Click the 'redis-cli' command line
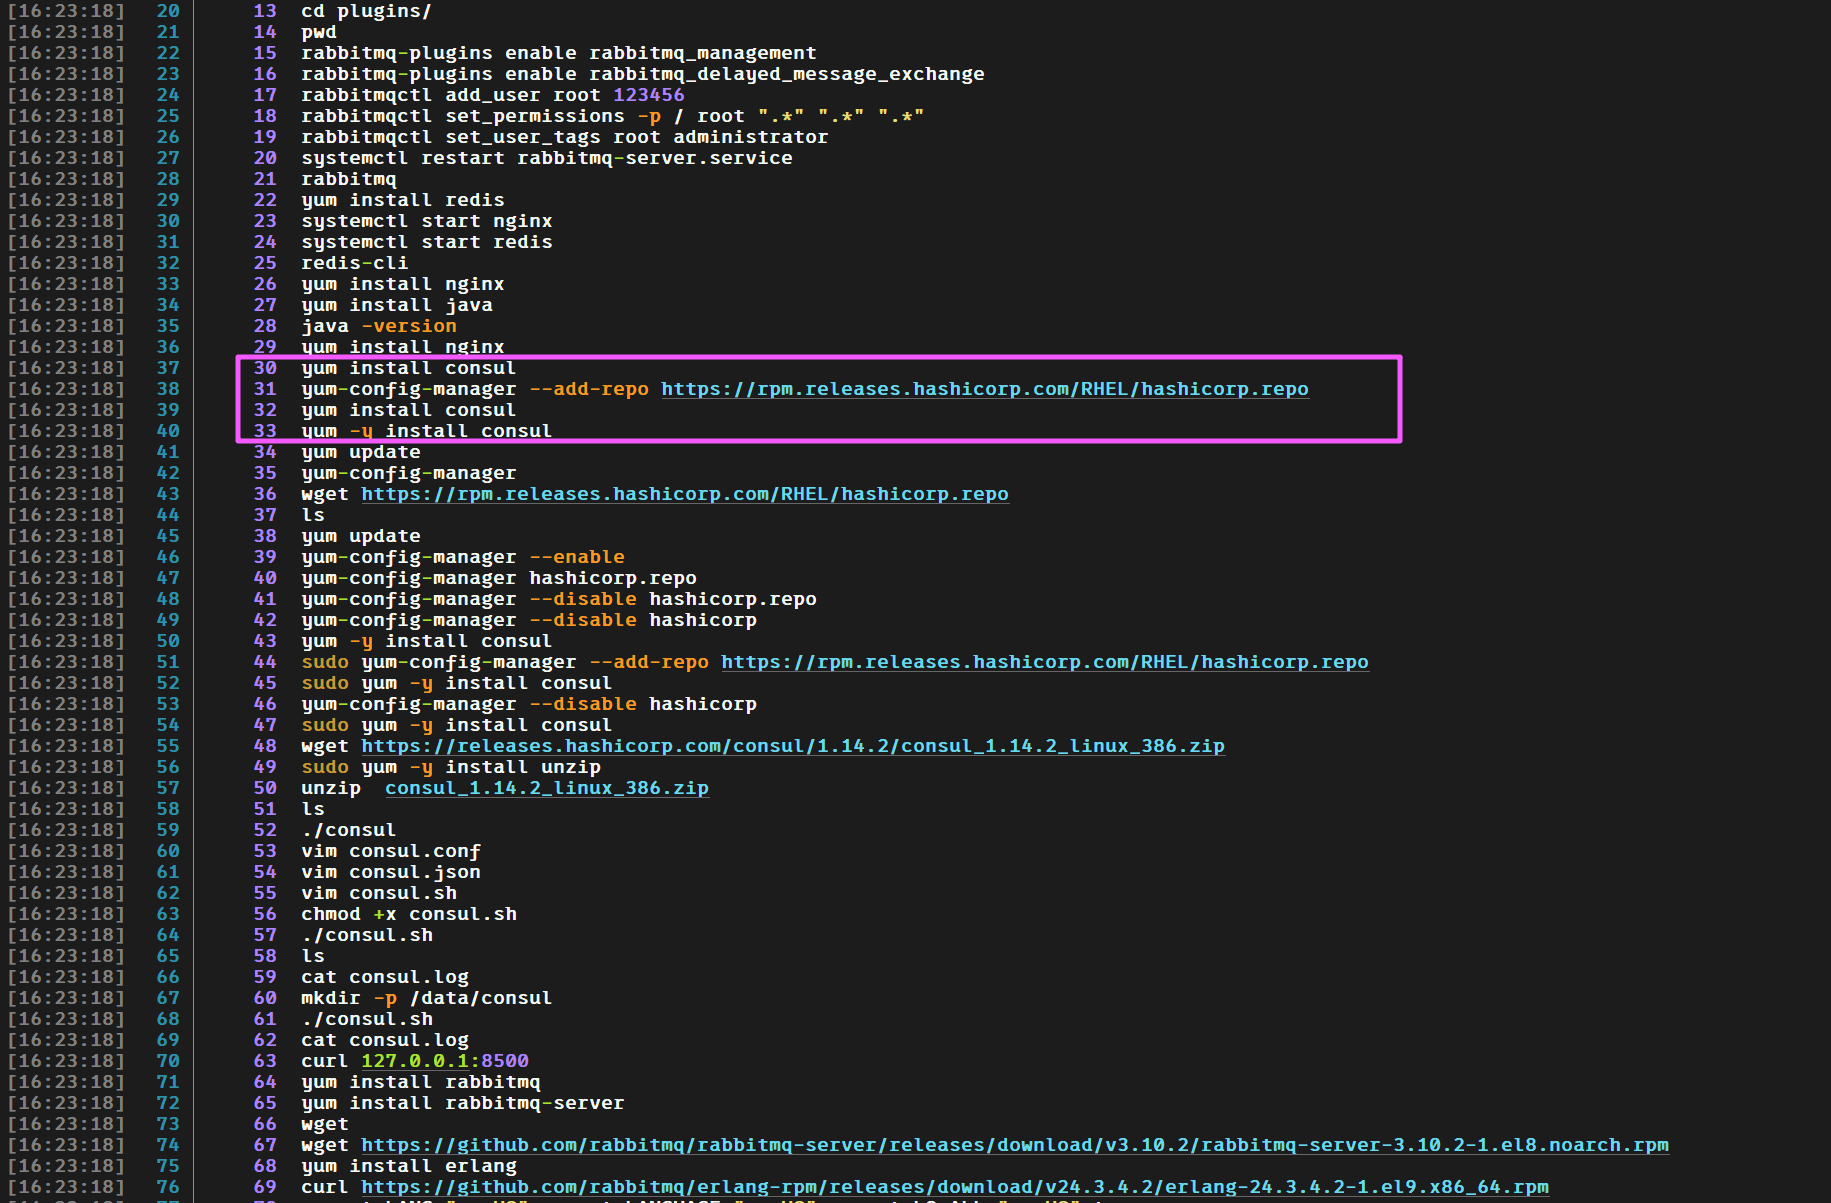 (355, 263)
